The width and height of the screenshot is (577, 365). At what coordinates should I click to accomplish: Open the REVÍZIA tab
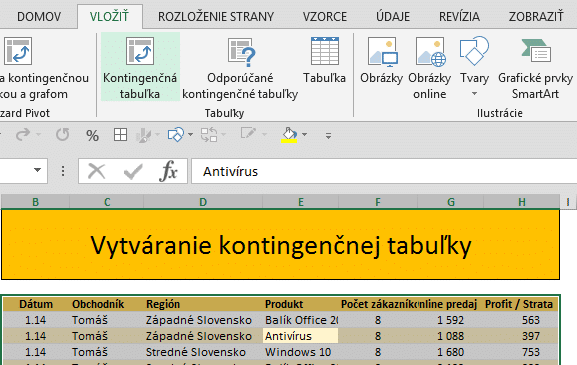[459, 17]
